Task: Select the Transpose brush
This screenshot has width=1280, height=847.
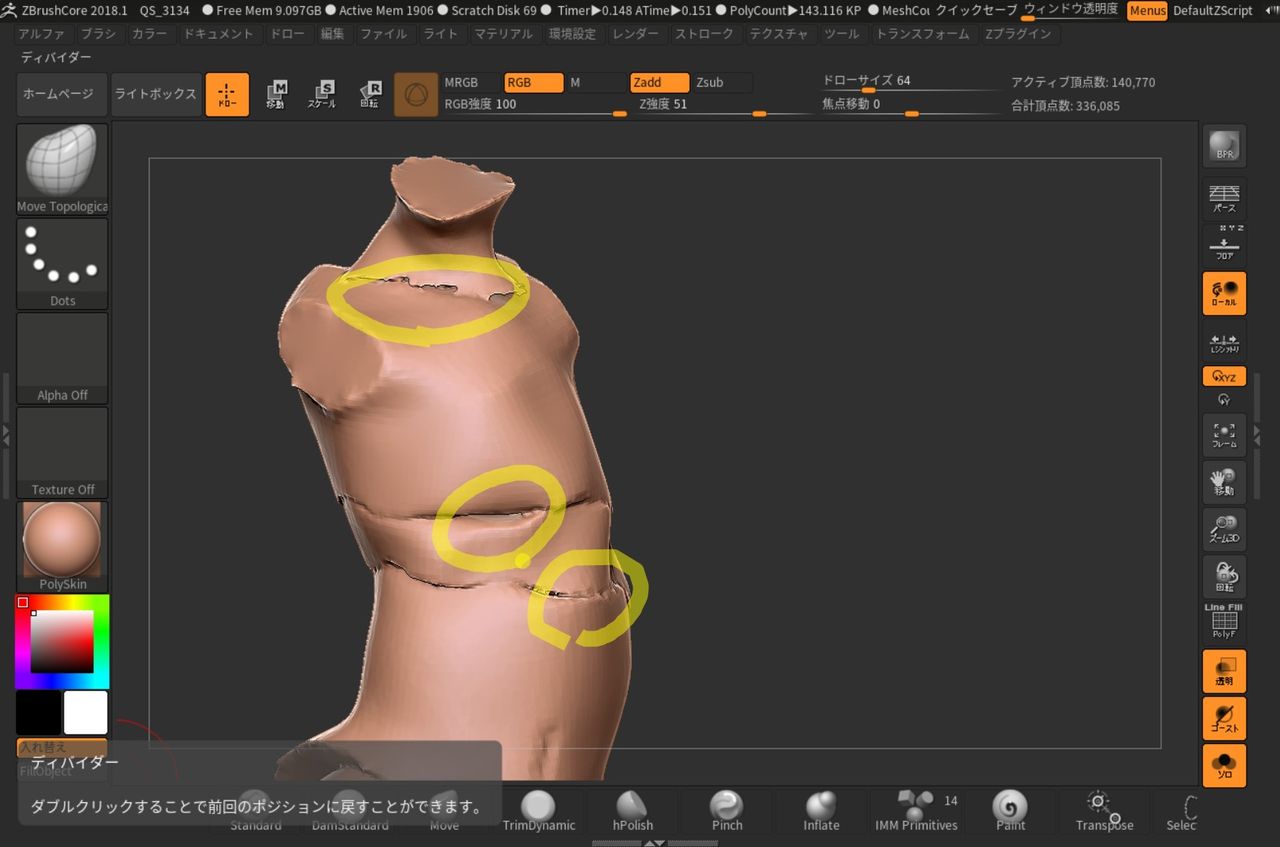Action: (x=1104, y=811)
